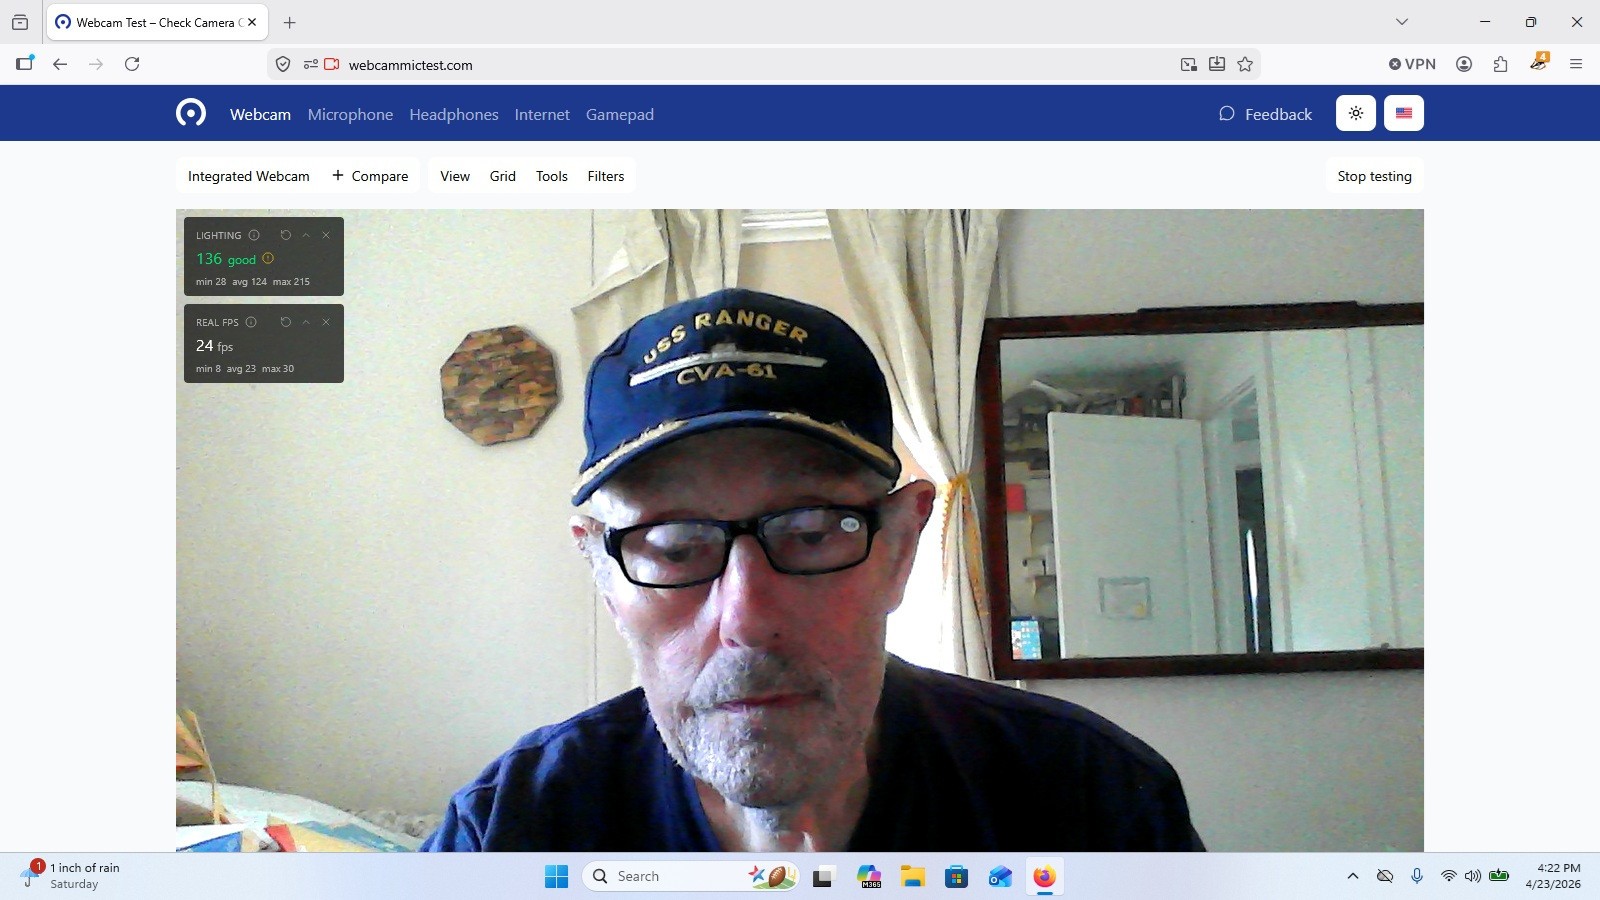This screenshot has width=1600, height=900.
Task: Click the install/save page icon in address bar
Action: click(1217, 64)
